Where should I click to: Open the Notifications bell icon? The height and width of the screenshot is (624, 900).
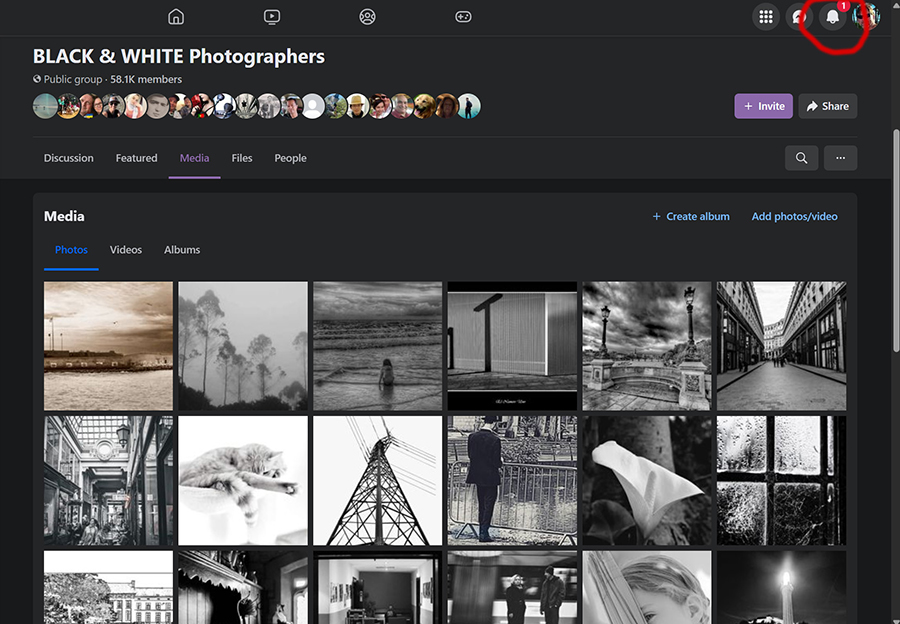click(832, 17)
